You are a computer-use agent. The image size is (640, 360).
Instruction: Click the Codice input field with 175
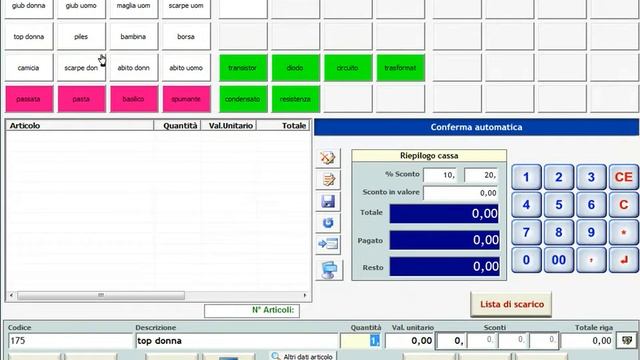click(x=70, y=341)
